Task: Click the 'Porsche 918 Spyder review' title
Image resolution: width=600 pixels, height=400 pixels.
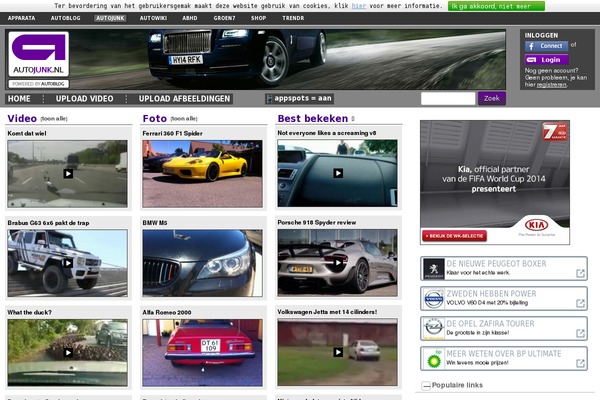Action: [316, 222]
